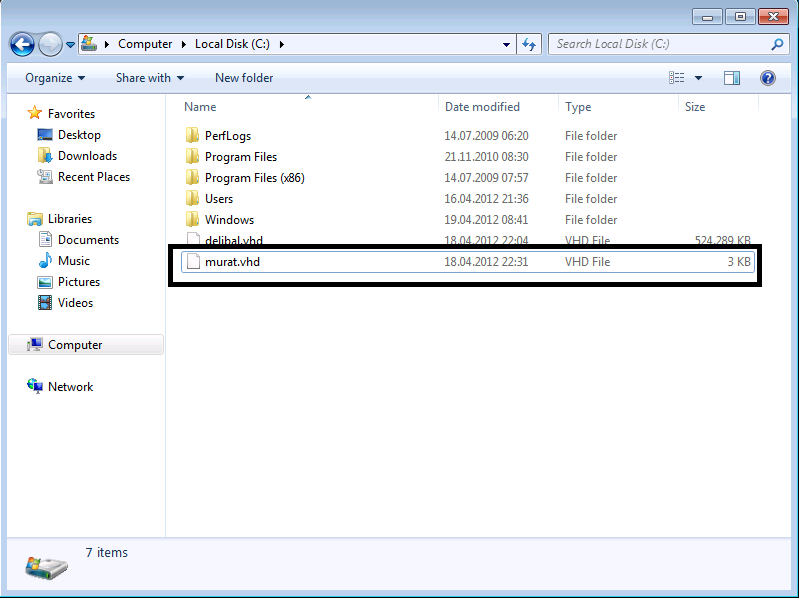Image resolution: width=799 pixels, height=598 pixels.
Task: Click the search magnifier icon
Action: (777, 44)
